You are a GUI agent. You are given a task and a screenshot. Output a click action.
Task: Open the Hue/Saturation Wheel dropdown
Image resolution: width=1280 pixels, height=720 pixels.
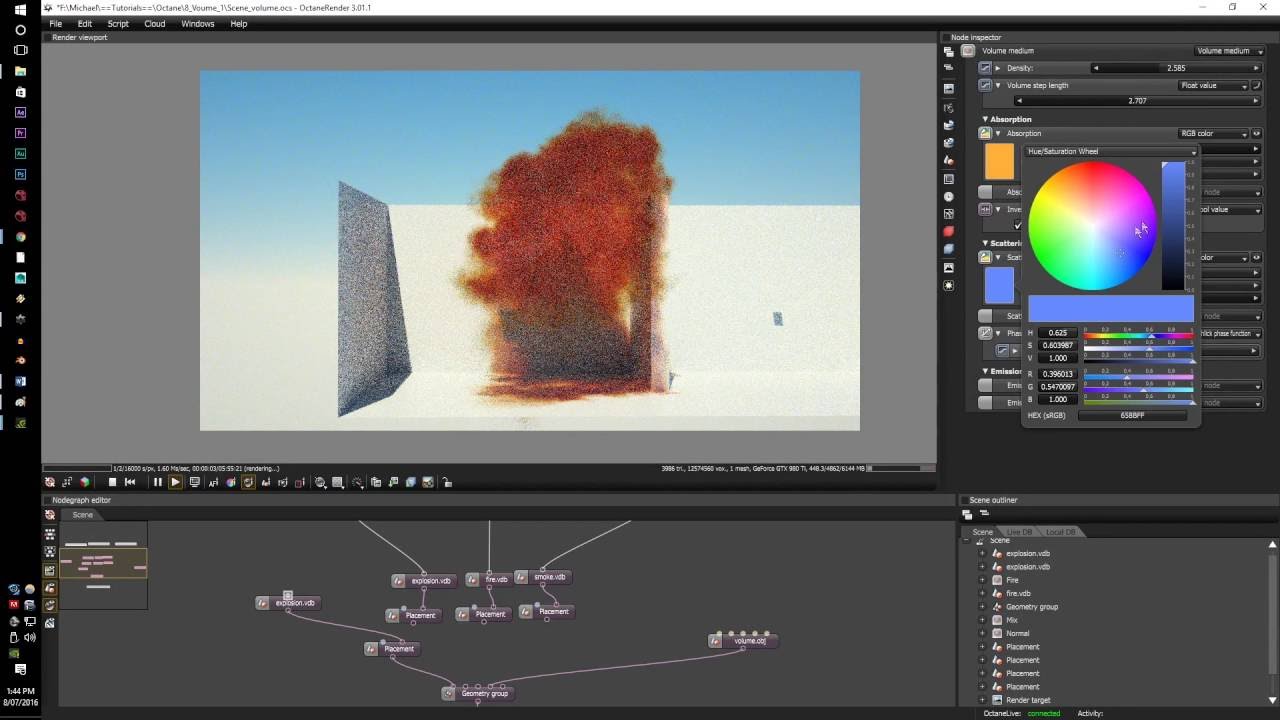click(x=1110, y=152)
